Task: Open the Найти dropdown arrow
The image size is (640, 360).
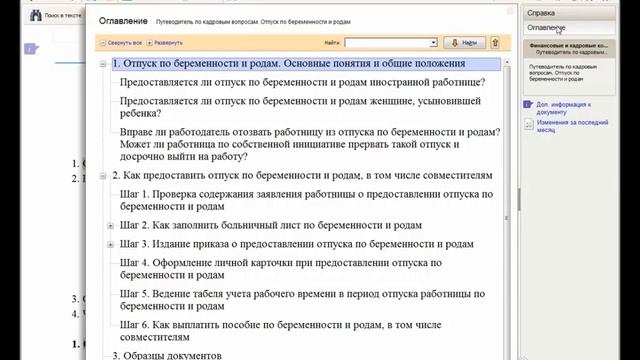Action: (x=433, y=42)
